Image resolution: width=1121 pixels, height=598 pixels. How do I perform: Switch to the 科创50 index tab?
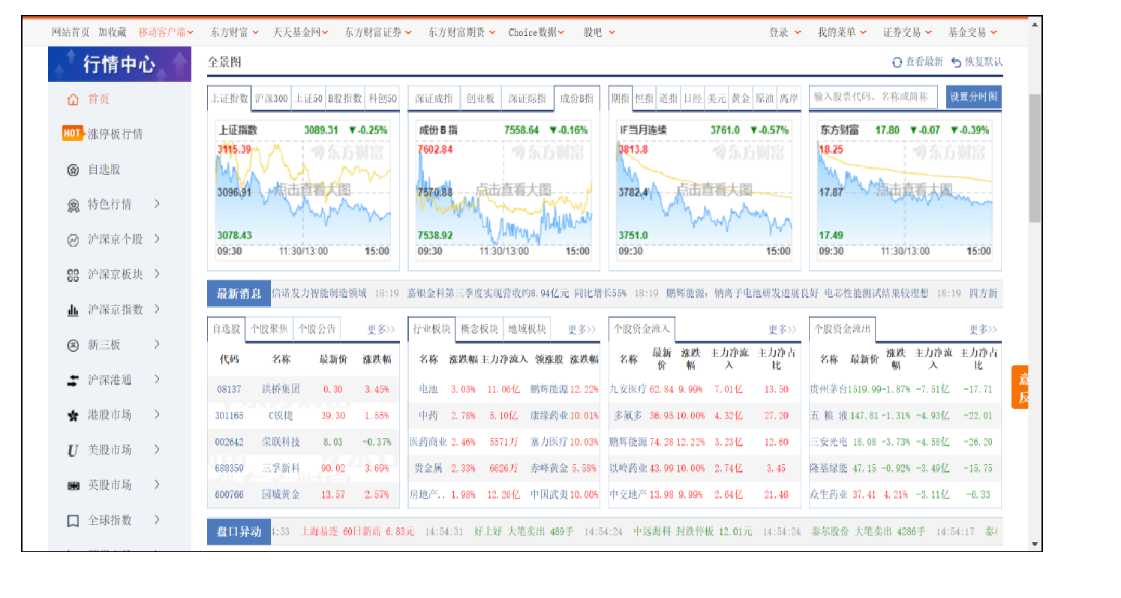click(382, 99)
